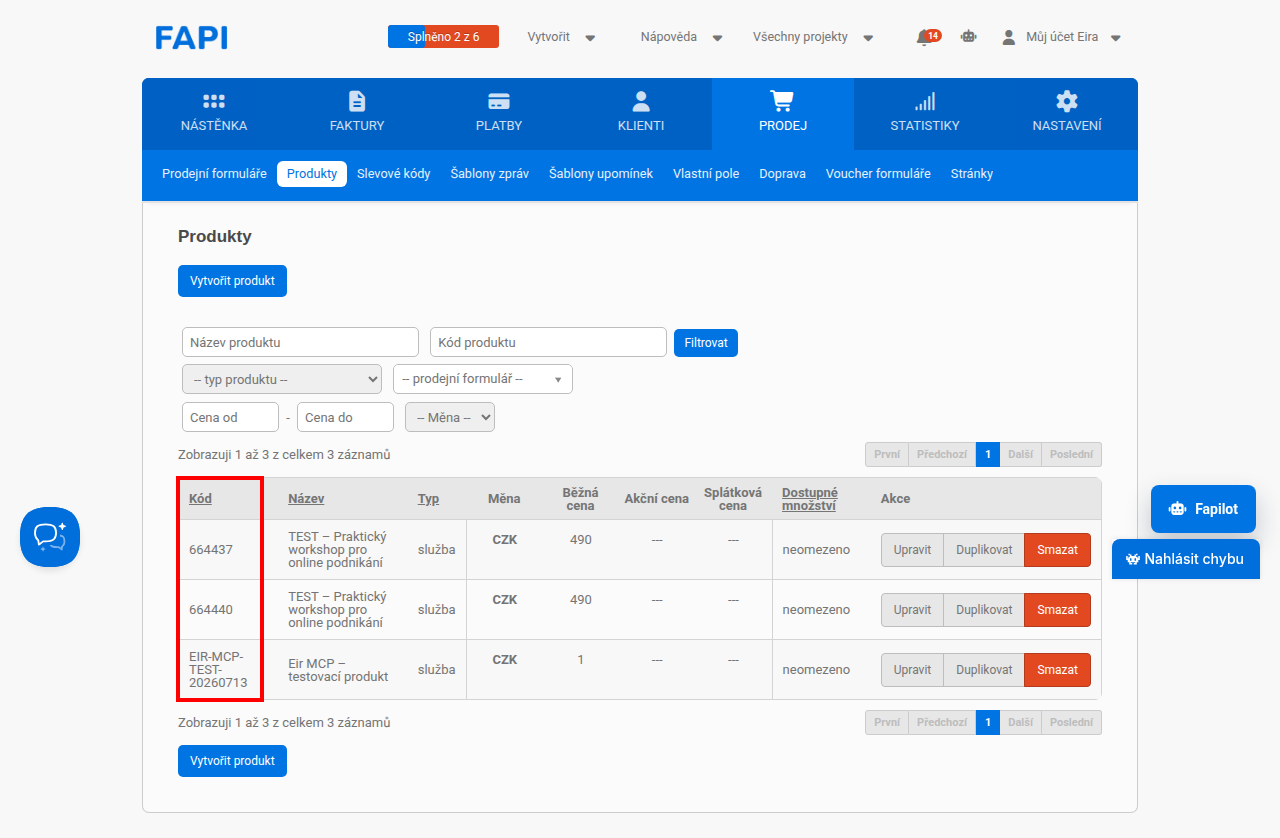The image size is (1280, 838).
Task: Open the typ produktu dropdown
Action: click(282, 380)
